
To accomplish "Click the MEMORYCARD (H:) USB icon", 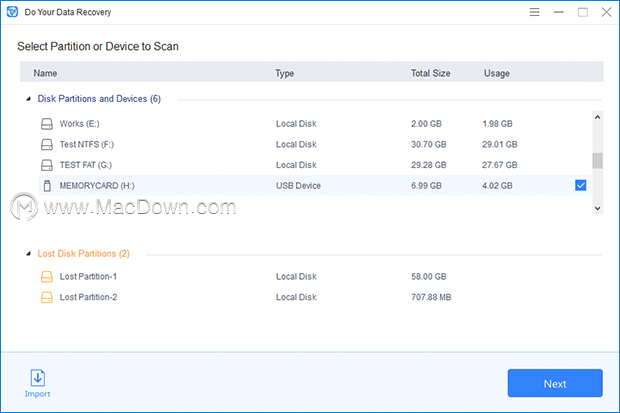I will pyautogui.click(x=47, y=186).
